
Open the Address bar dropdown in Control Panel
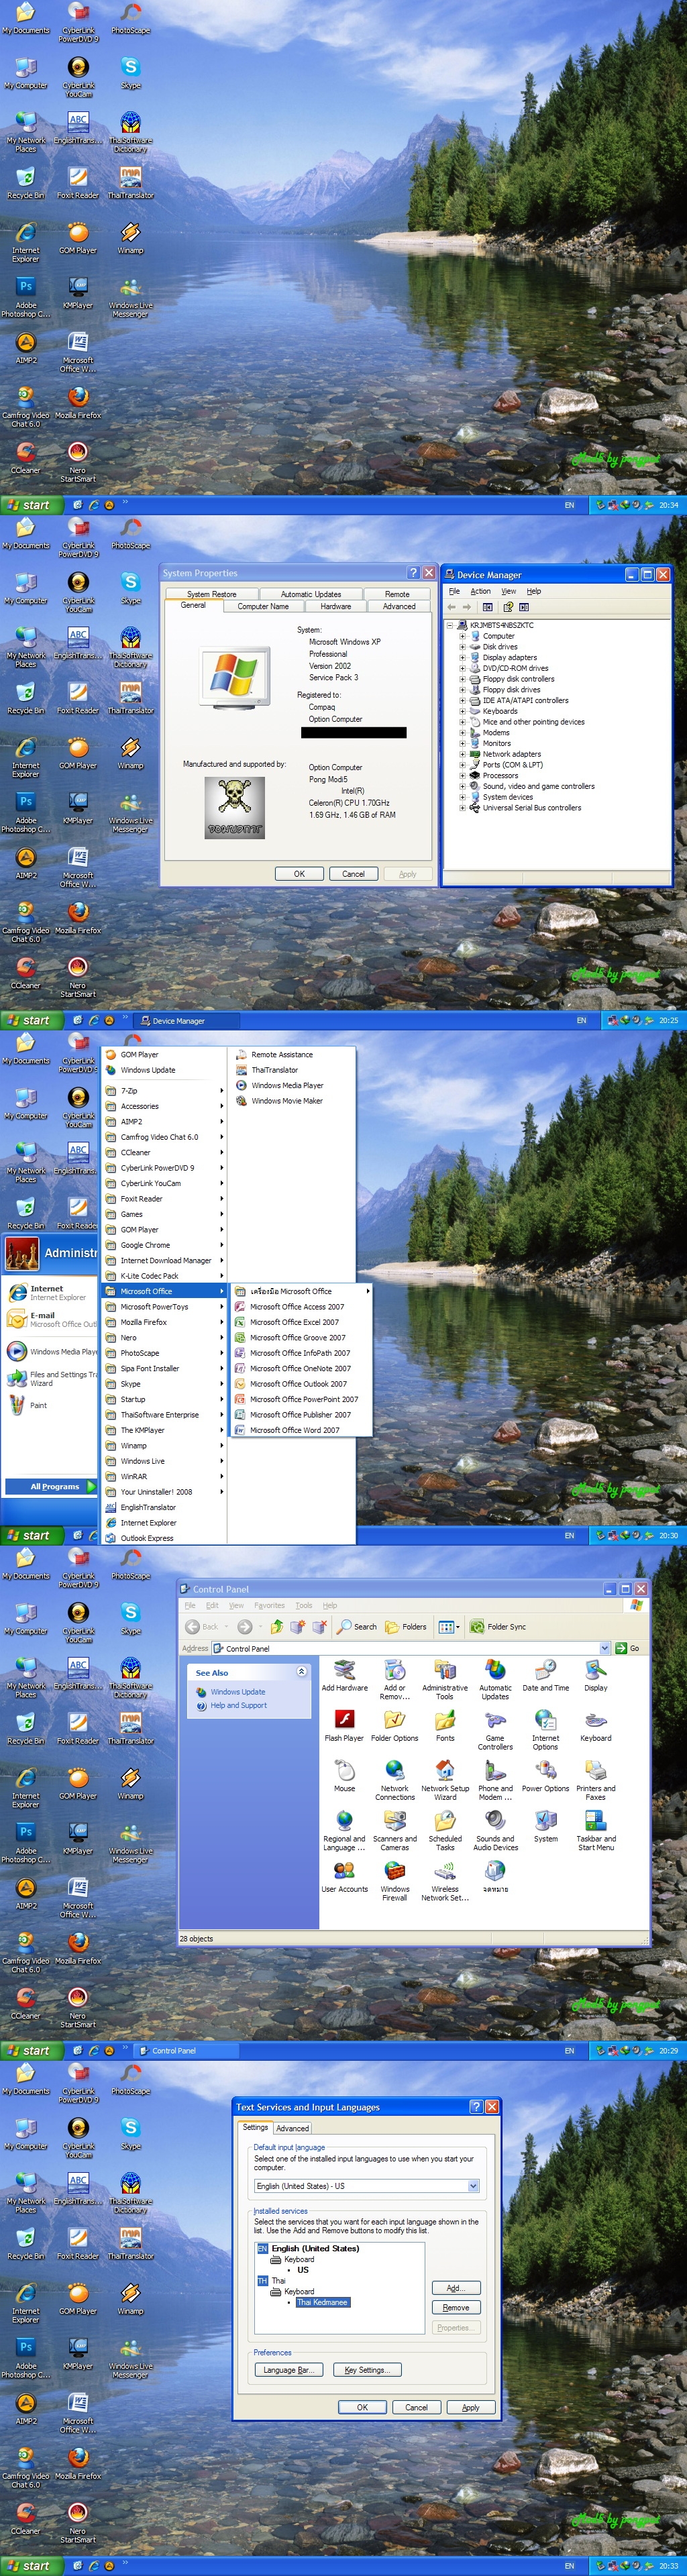pyautogui.click(x=605, y=1648)
